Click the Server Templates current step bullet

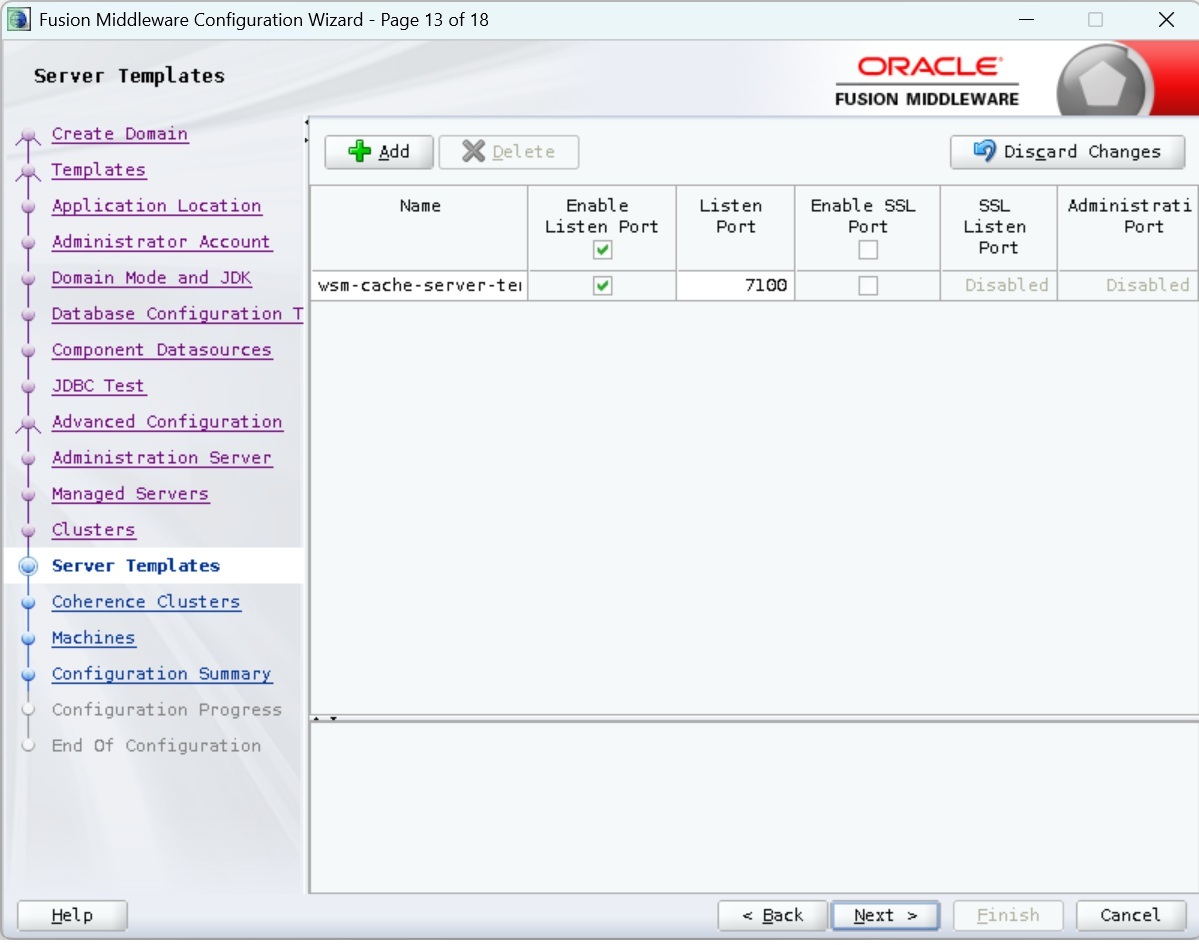click(x=28, y=566)
